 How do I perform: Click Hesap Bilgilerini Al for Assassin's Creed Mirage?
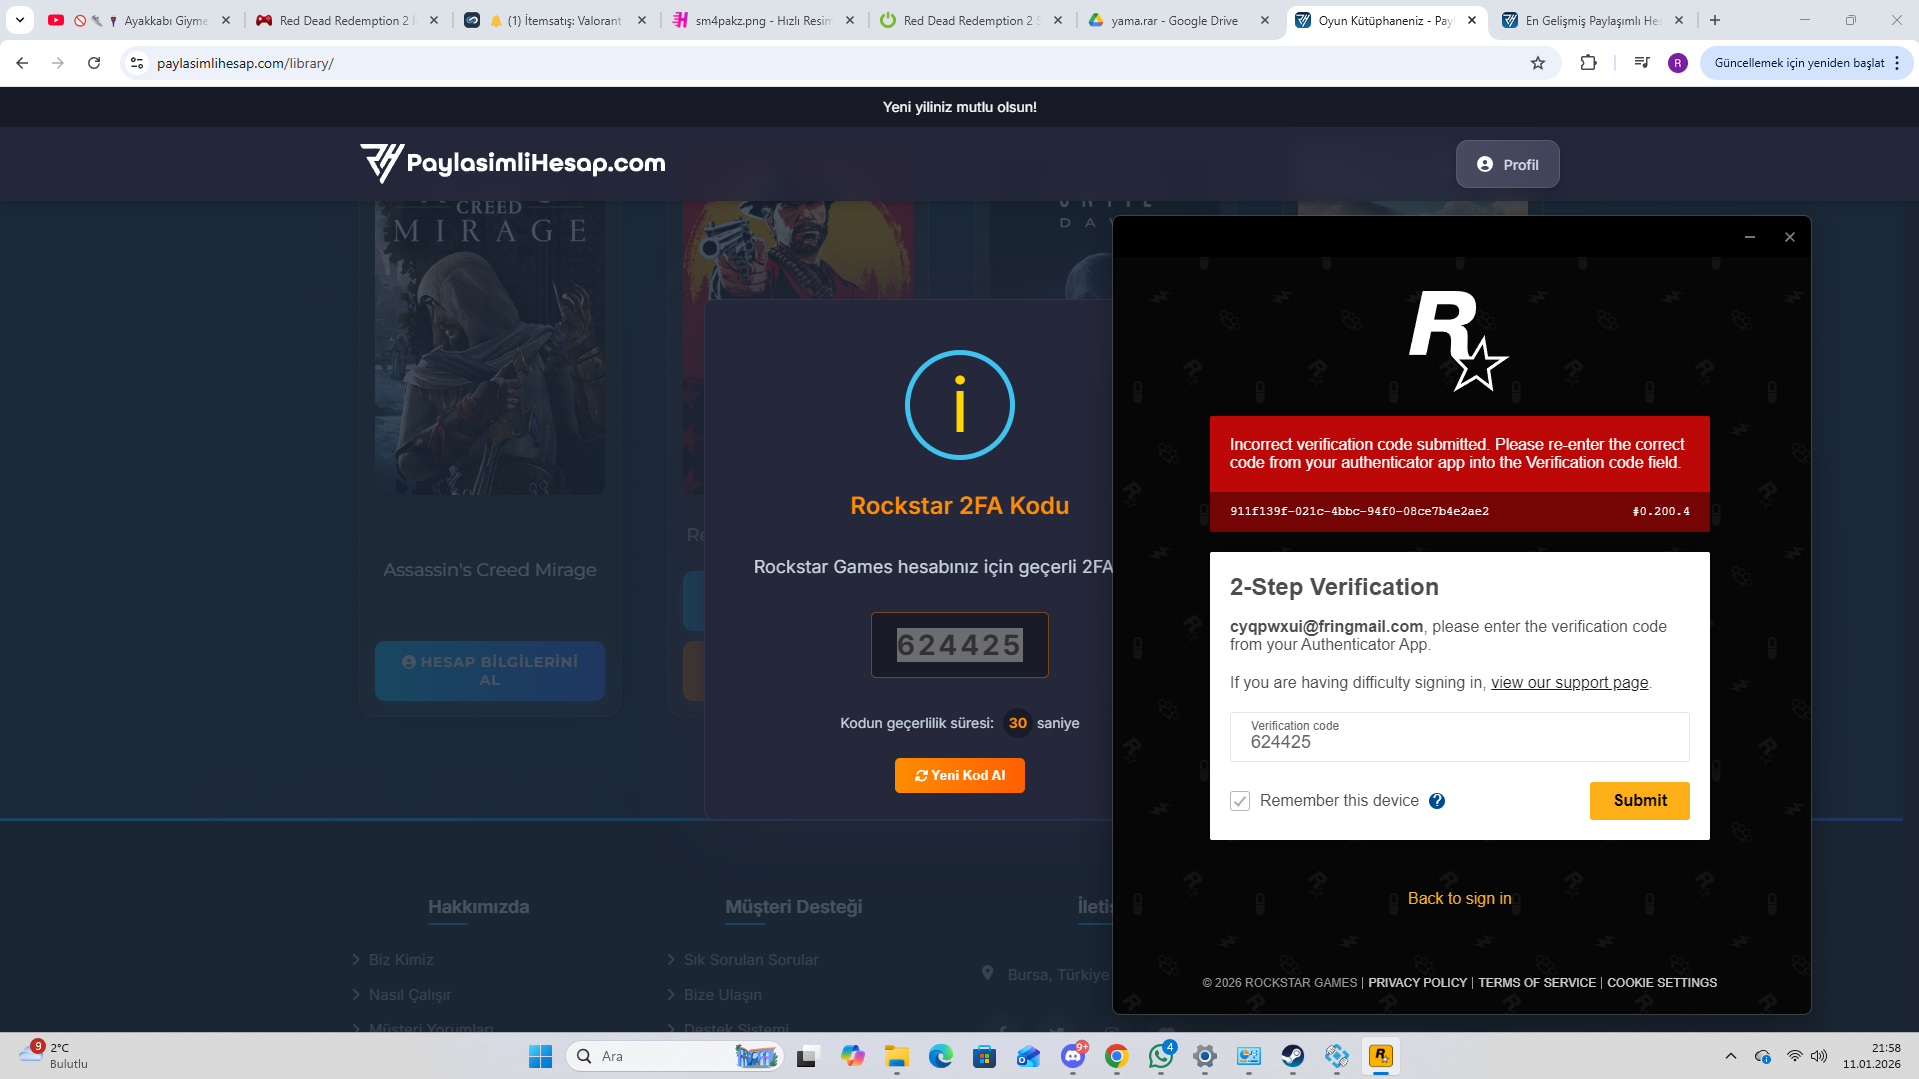pyautogui.click(x=490, y=671)
